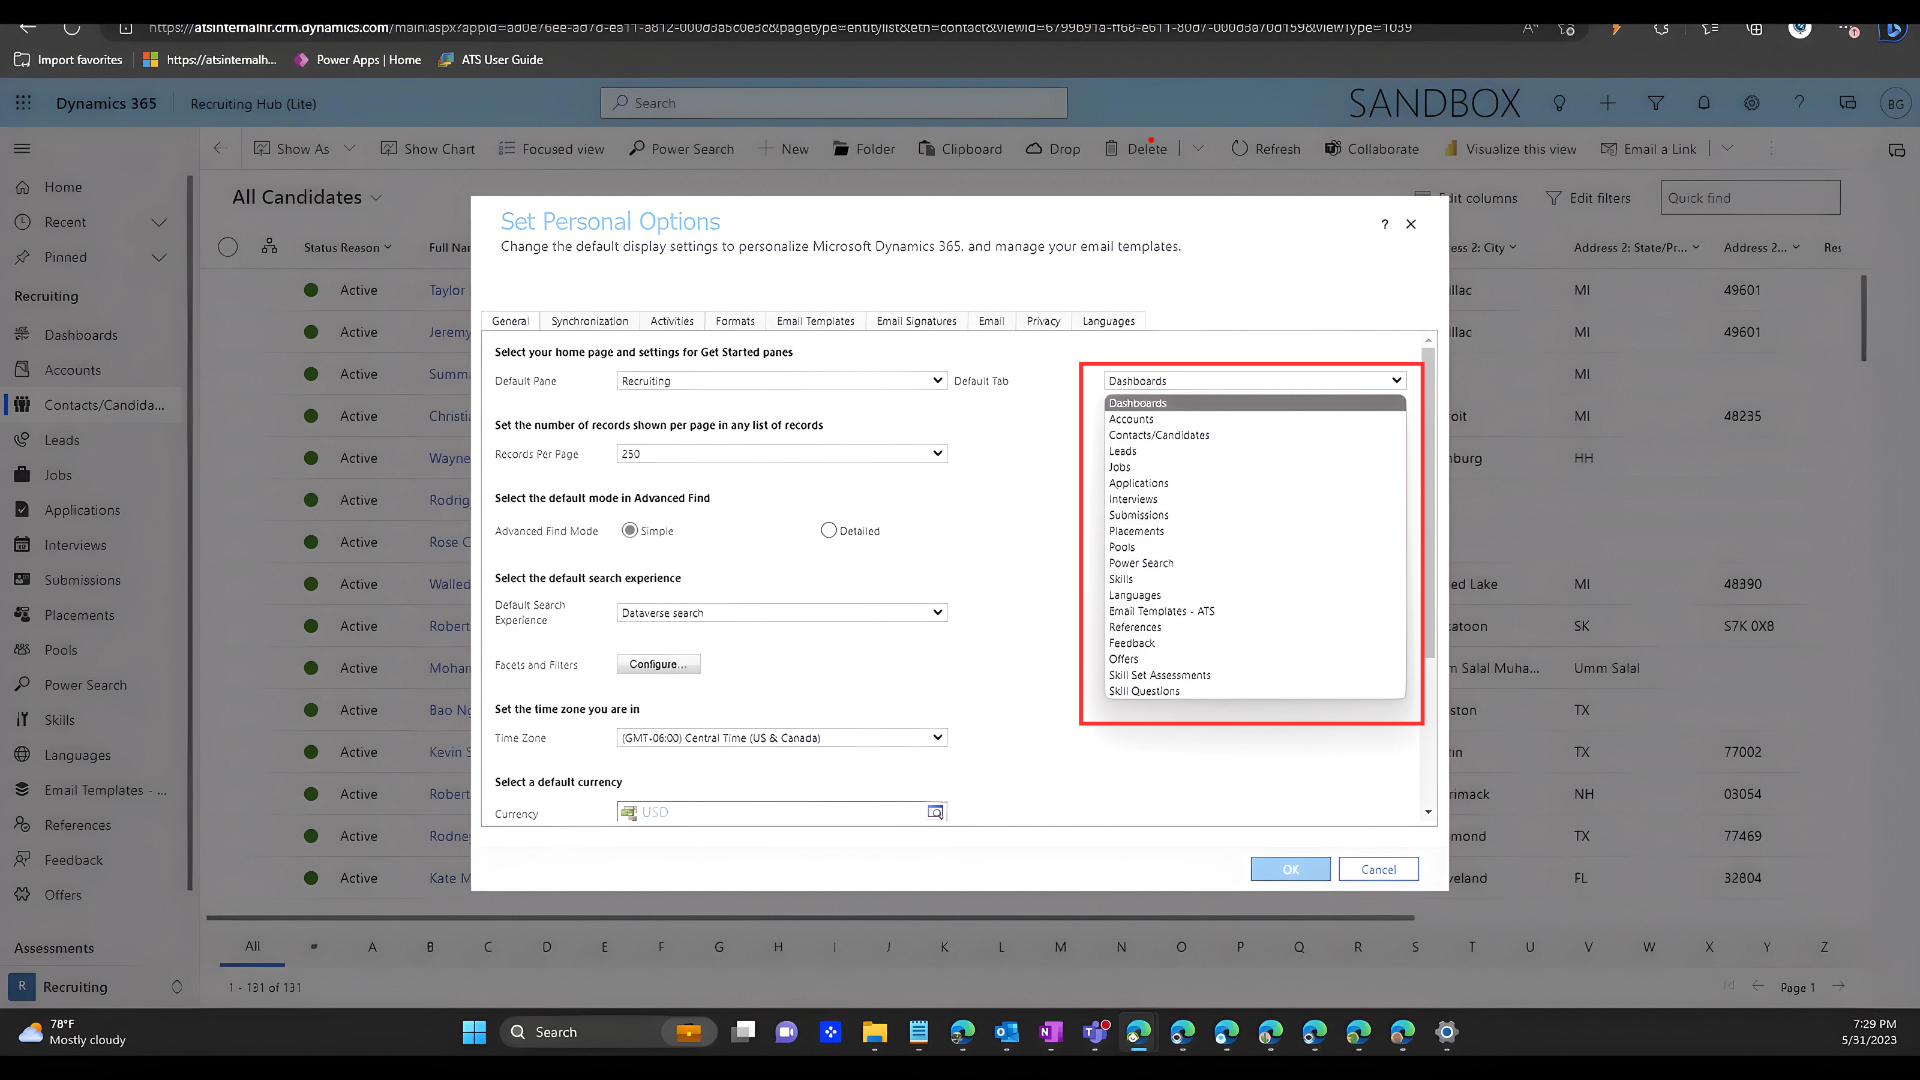Open the Records Per Page dropdown
The width and height of the screenshot is (1920, 1080).
782,453
